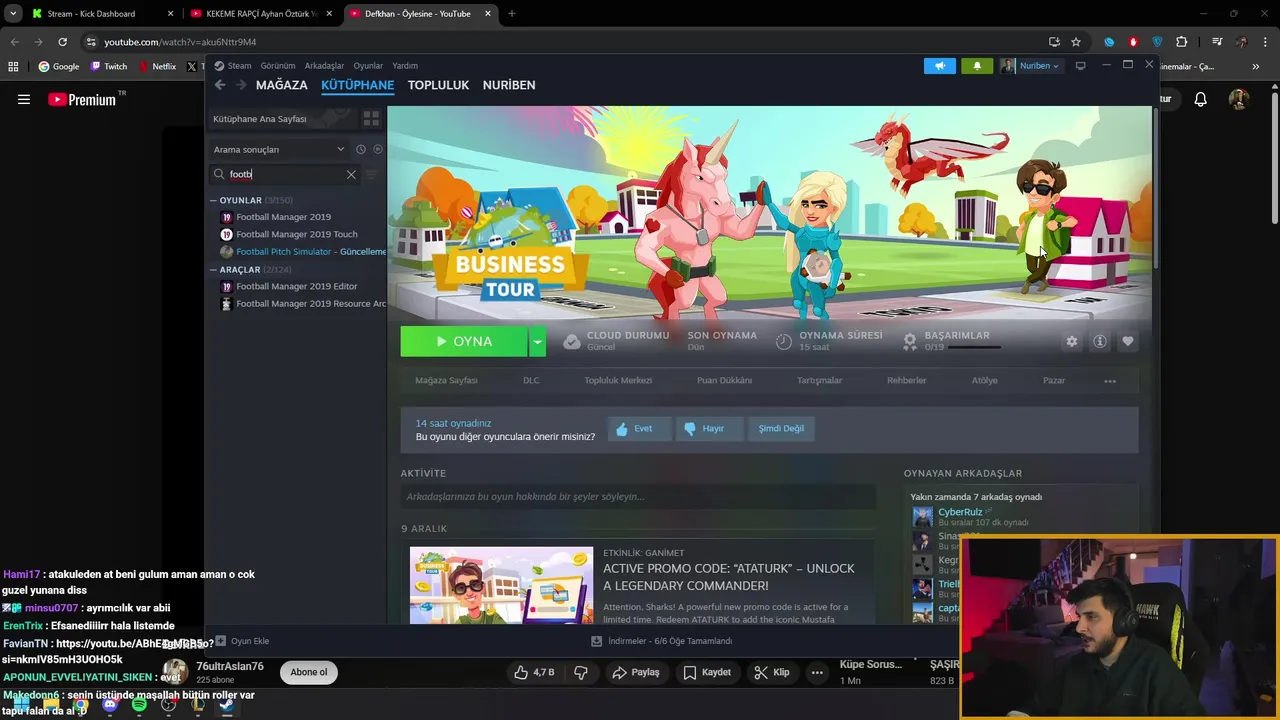1280x720 pixels.
Task: Share the video via Paylaş
Action: pyautogui.click(x=636, y=672)
